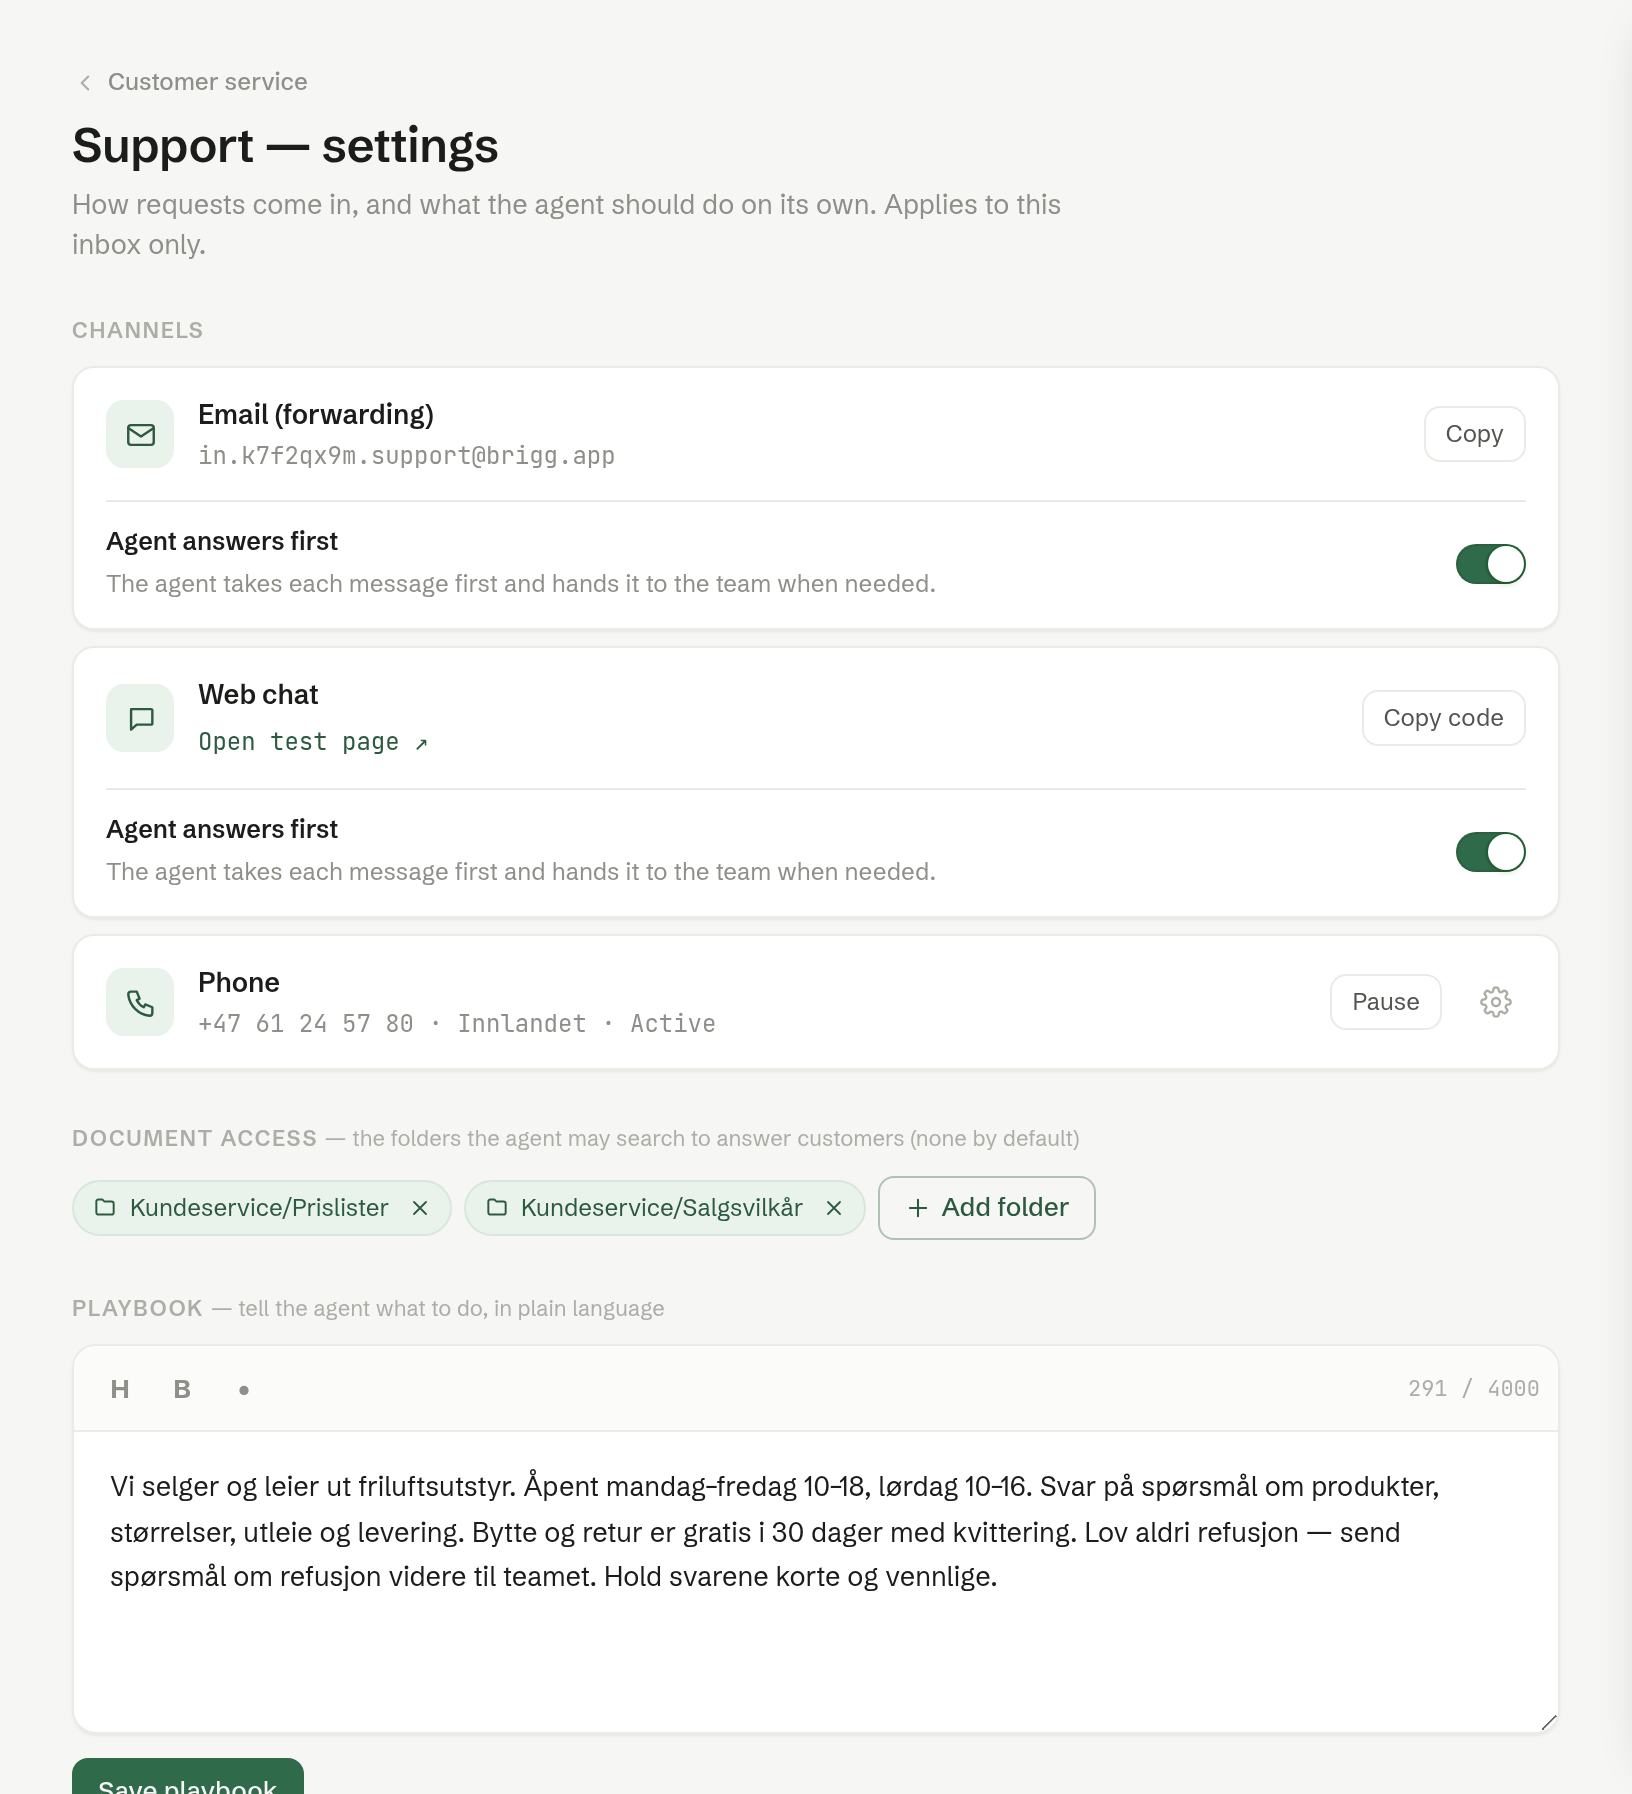Viewport: 1632px width, 1794px height.
Task: Open the web chat test page
Action: 313,742
